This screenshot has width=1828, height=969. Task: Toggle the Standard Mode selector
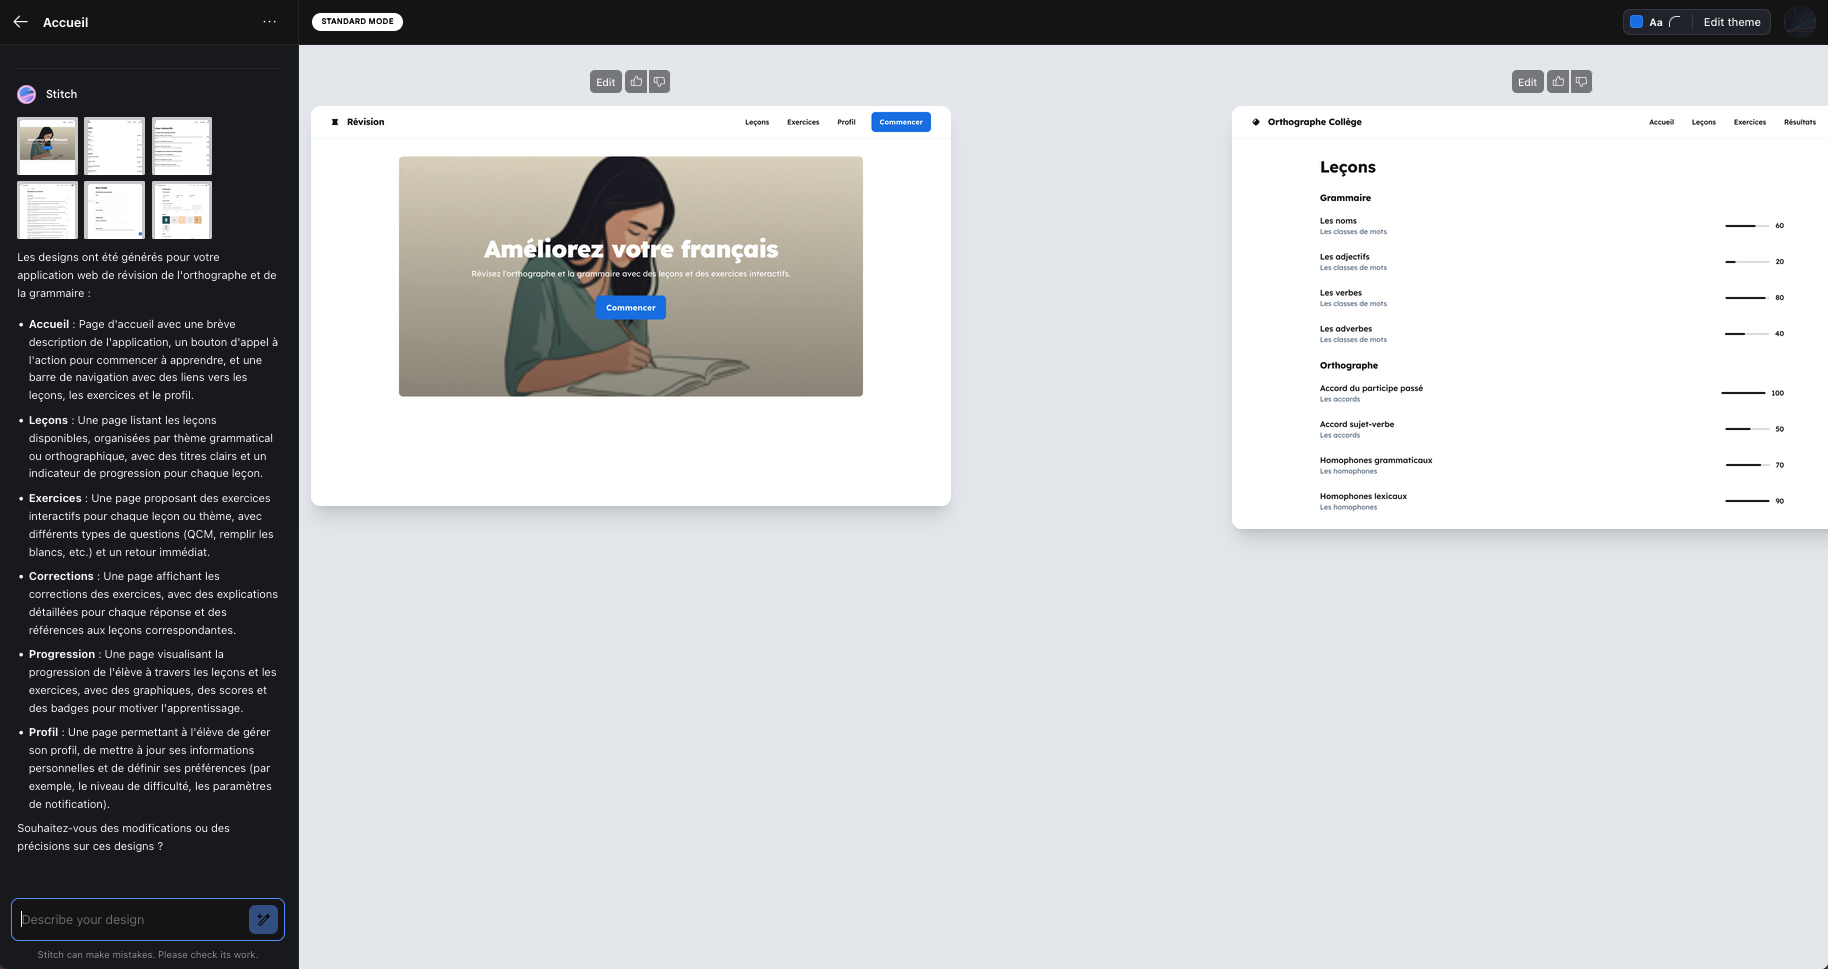click(x=357, y=22)
